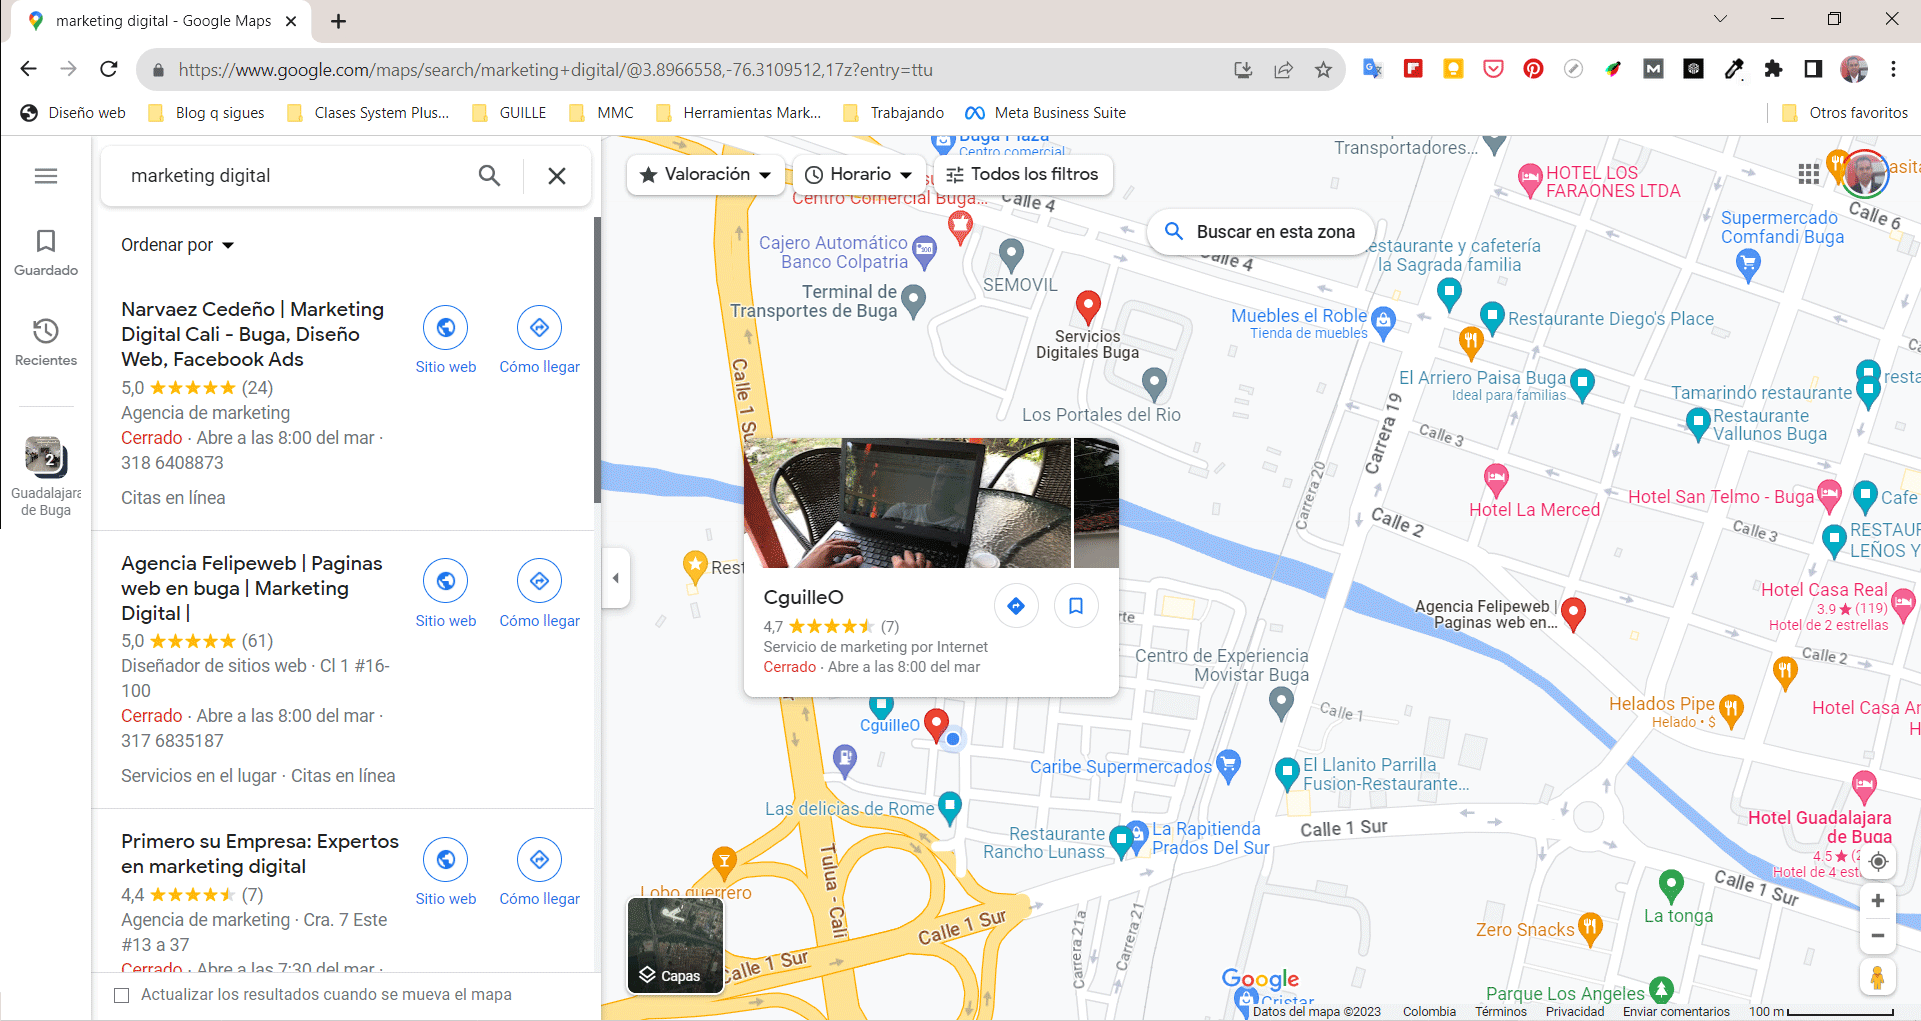Open the Agencia Felipeweb result title
The image size is (1921, 1021).
pyautogui.click(x=251, y=588)
